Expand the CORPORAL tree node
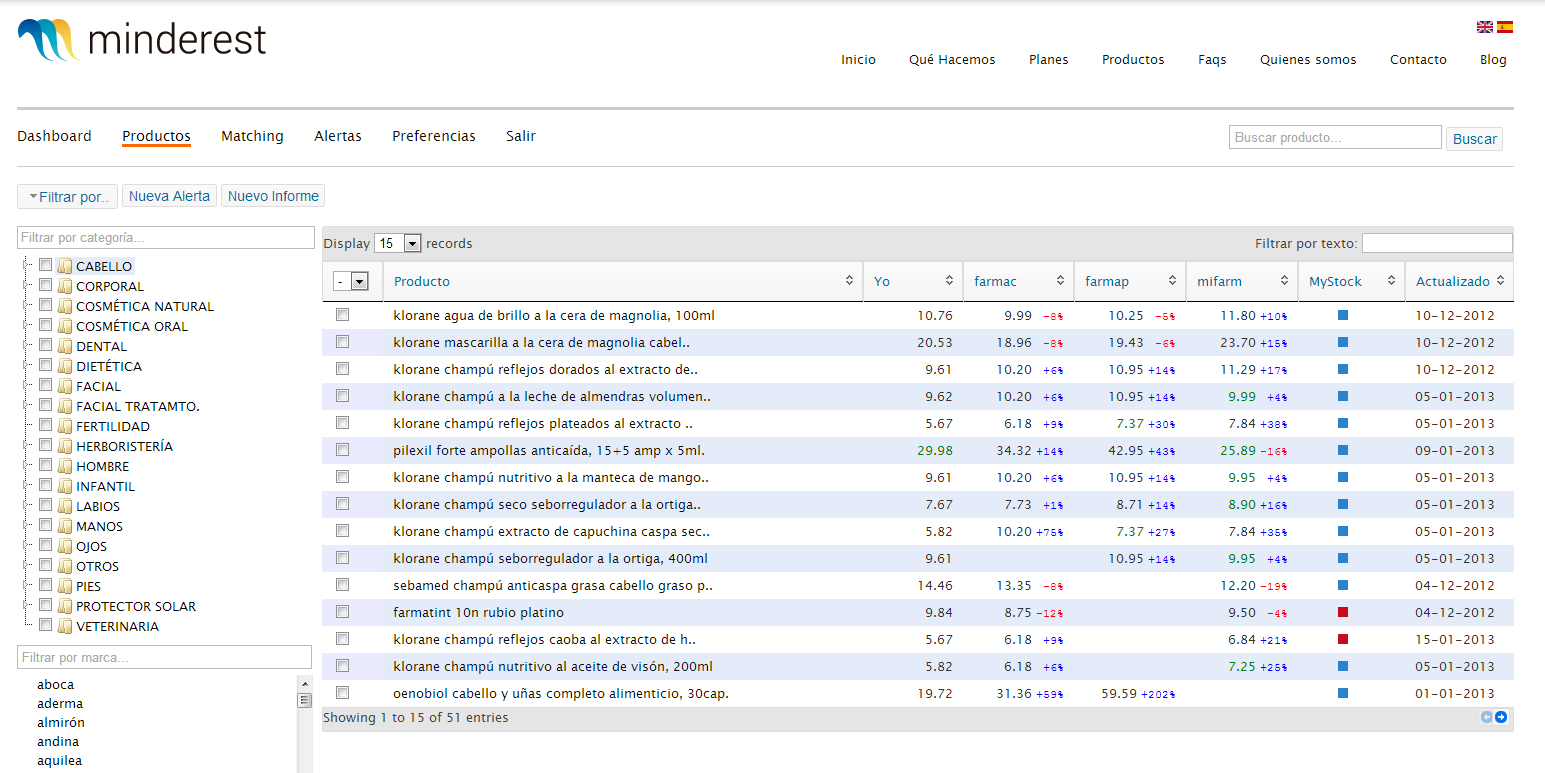 (24, 286)
